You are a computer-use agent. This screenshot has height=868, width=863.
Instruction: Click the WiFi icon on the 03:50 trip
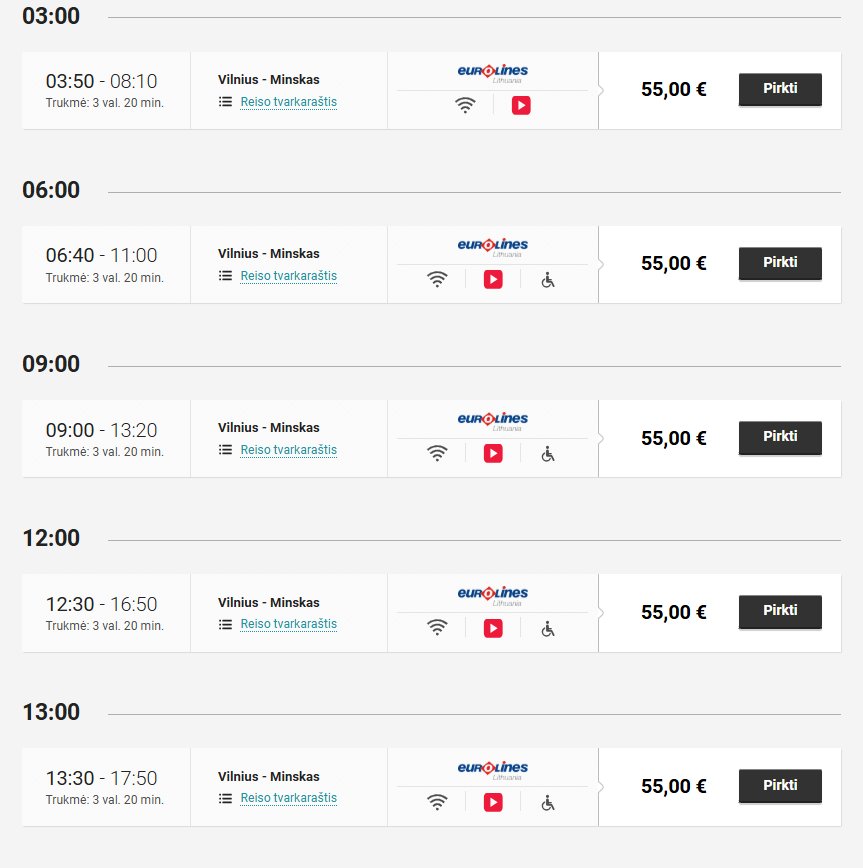pyautogui.click(x=465, y=105)
